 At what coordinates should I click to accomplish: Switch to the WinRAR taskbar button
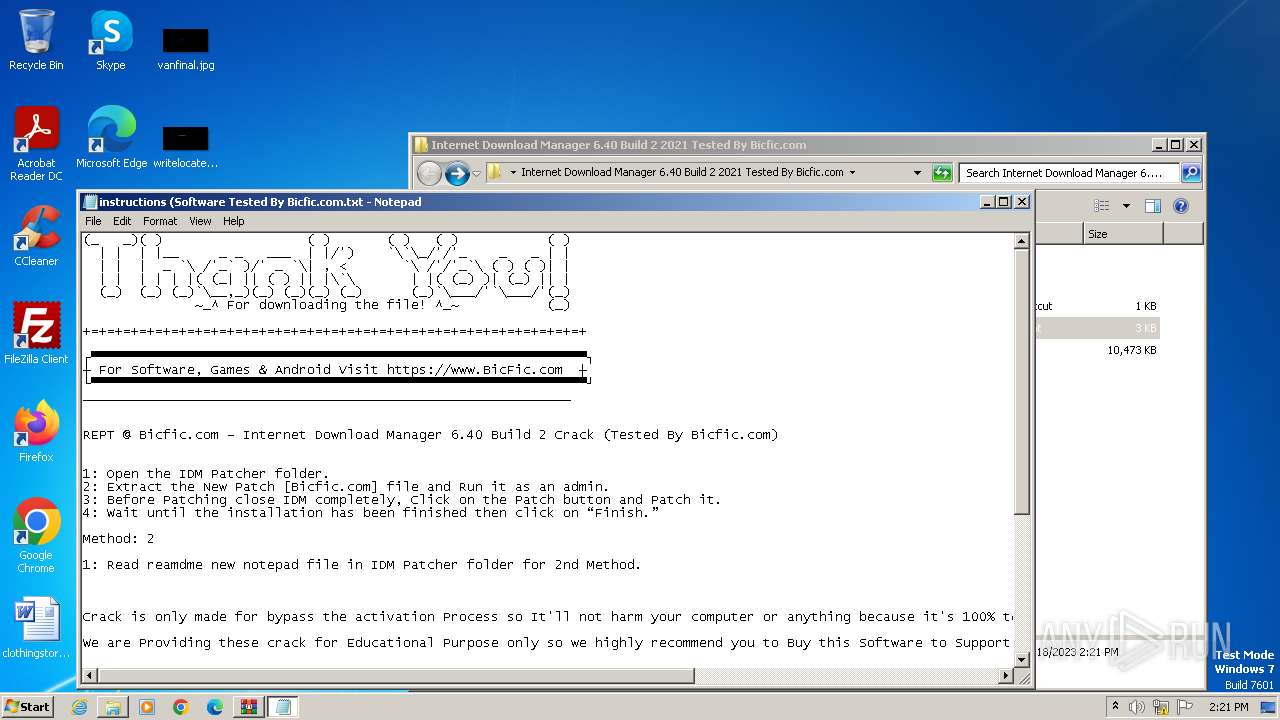pos(249,707)
